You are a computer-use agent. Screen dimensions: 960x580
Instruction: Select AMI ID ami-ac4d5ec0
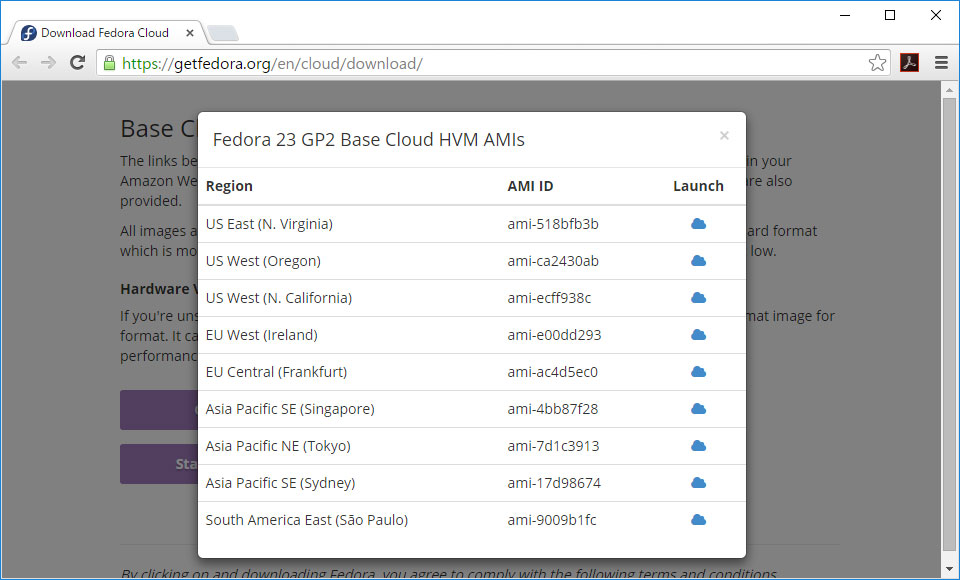pos(552,372)
